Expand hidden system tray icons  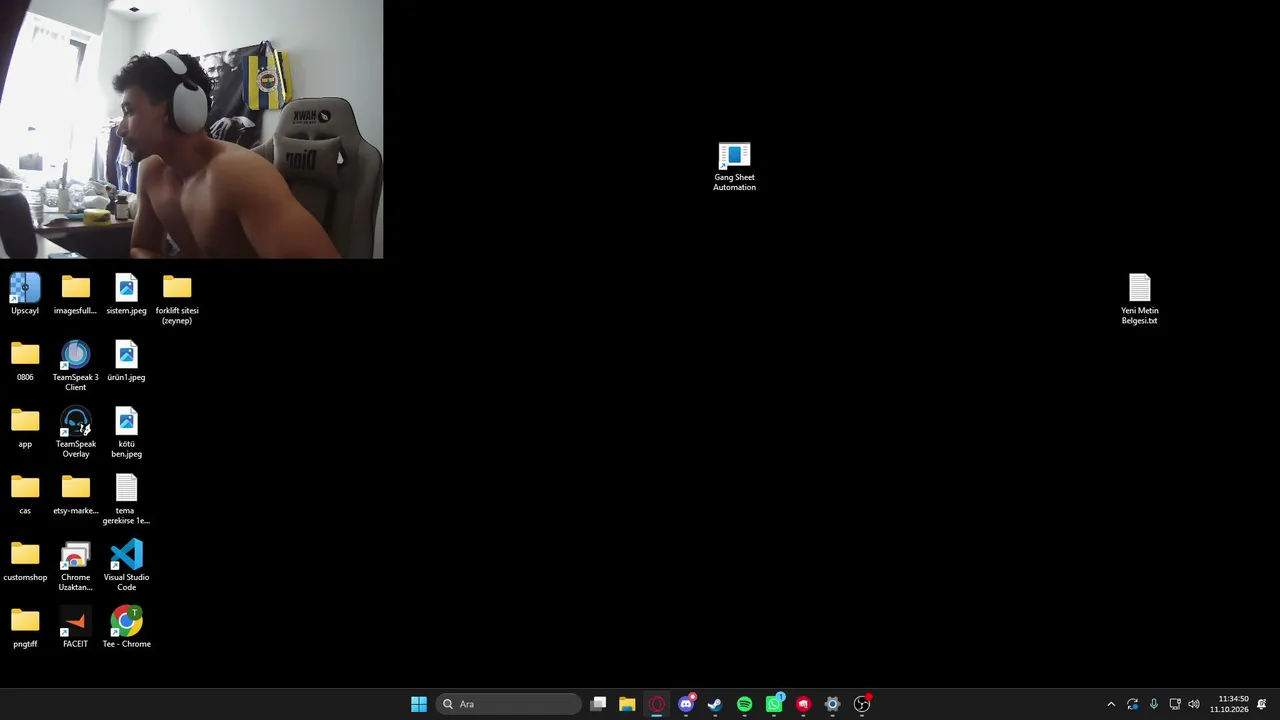pyautogui.click(x=1110, y=704)
